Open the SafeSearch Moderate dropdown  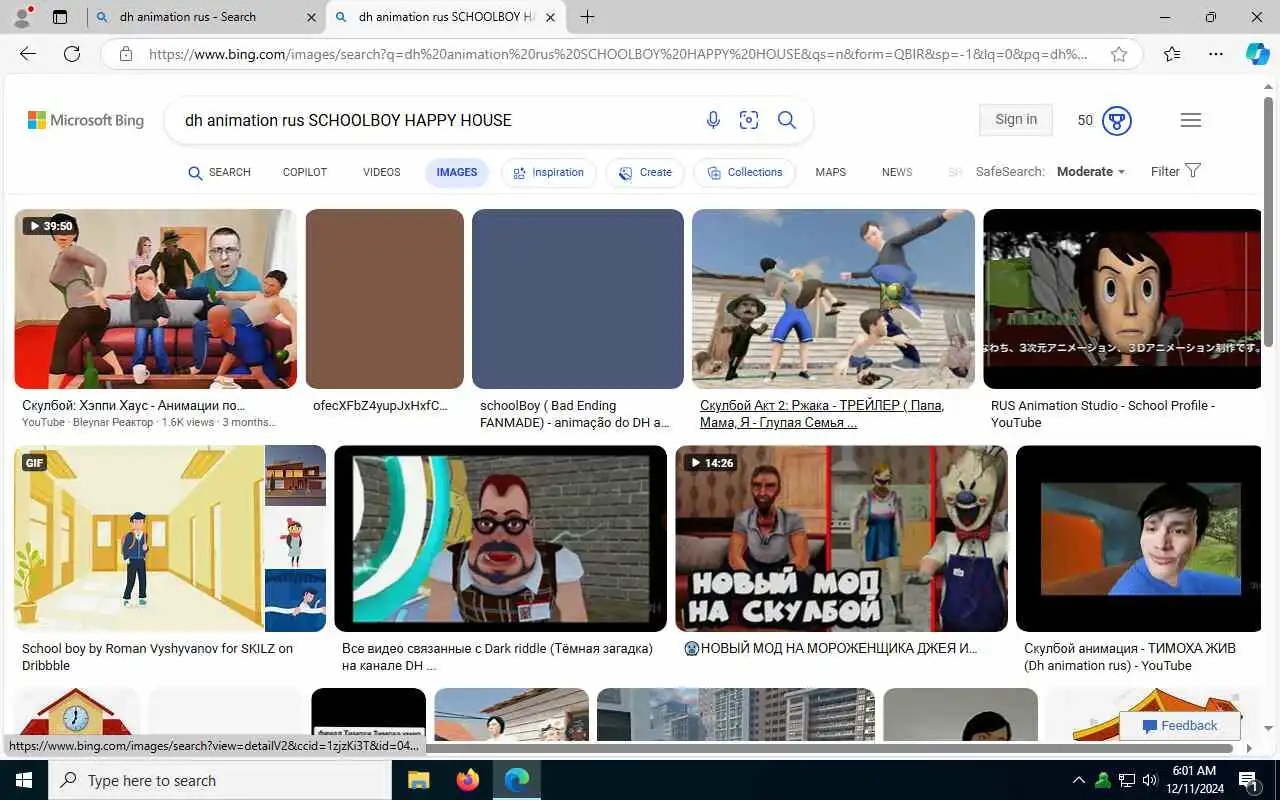coord(1090,172)
